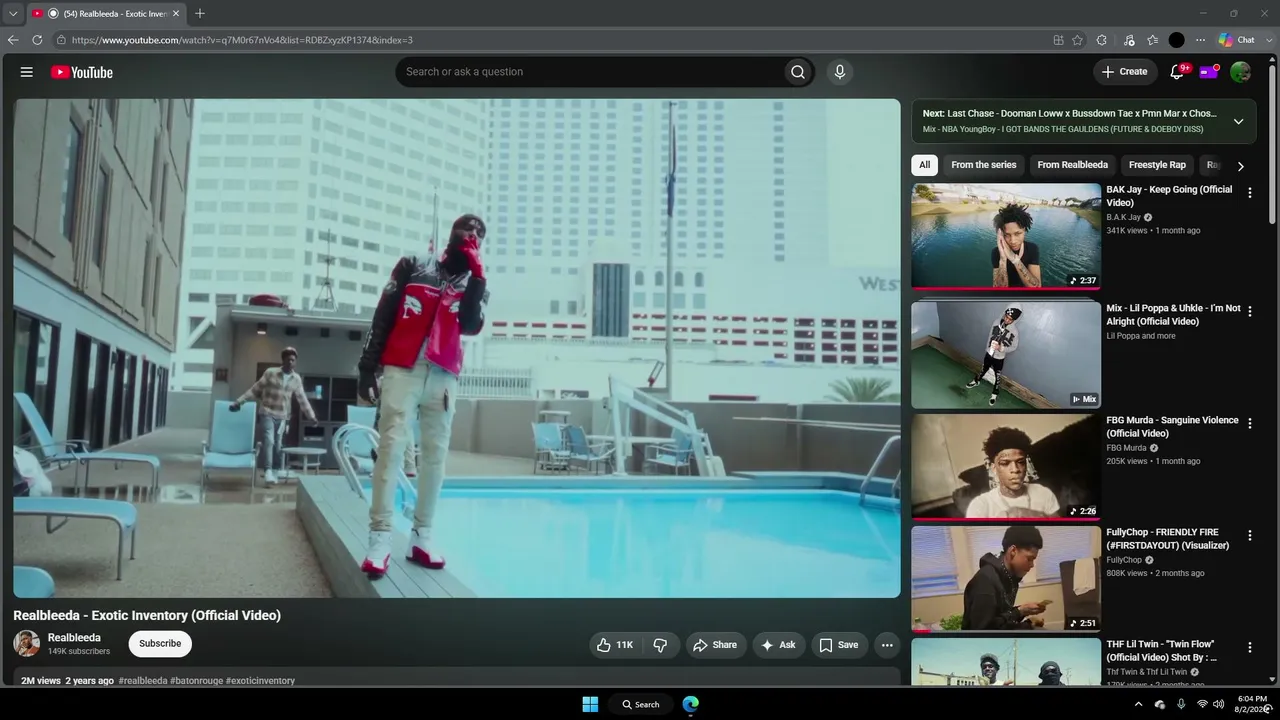Select the From the series chip

[984, 165]
